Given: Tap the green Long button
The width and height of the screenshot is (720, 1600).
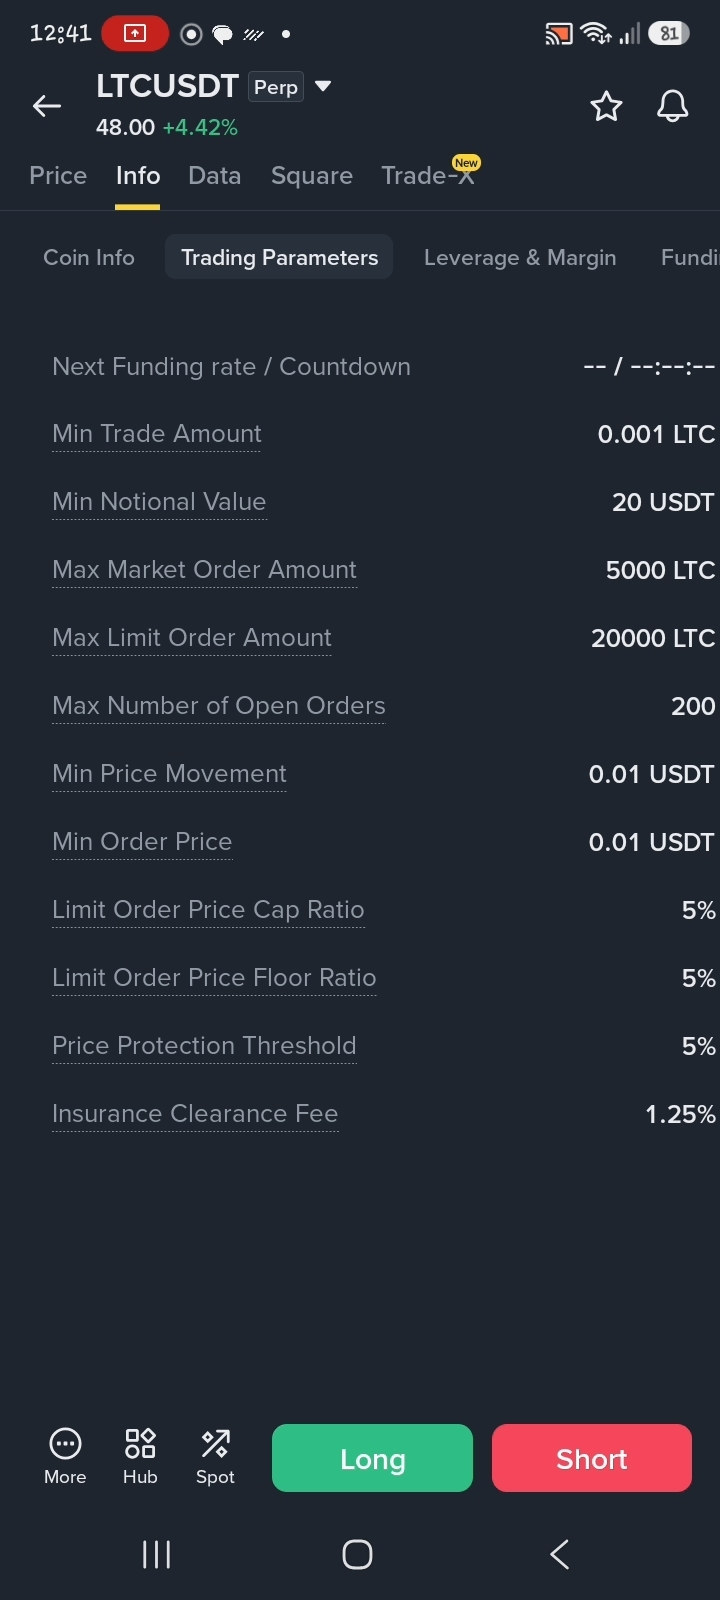Looking at the screenshot, I should pos(372,1458).
